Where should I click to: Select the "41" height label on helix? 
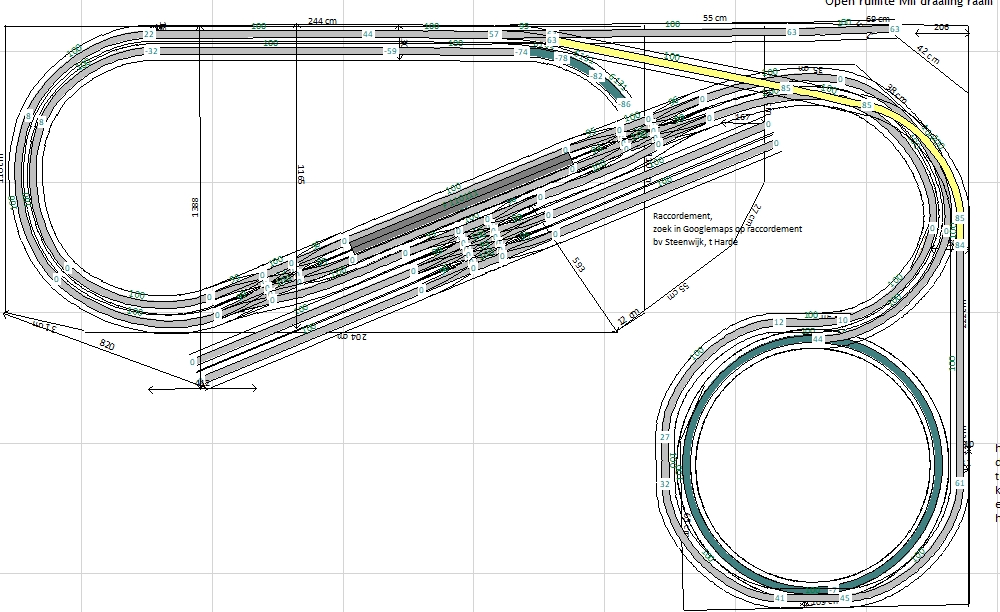click(x=779, y=598)
